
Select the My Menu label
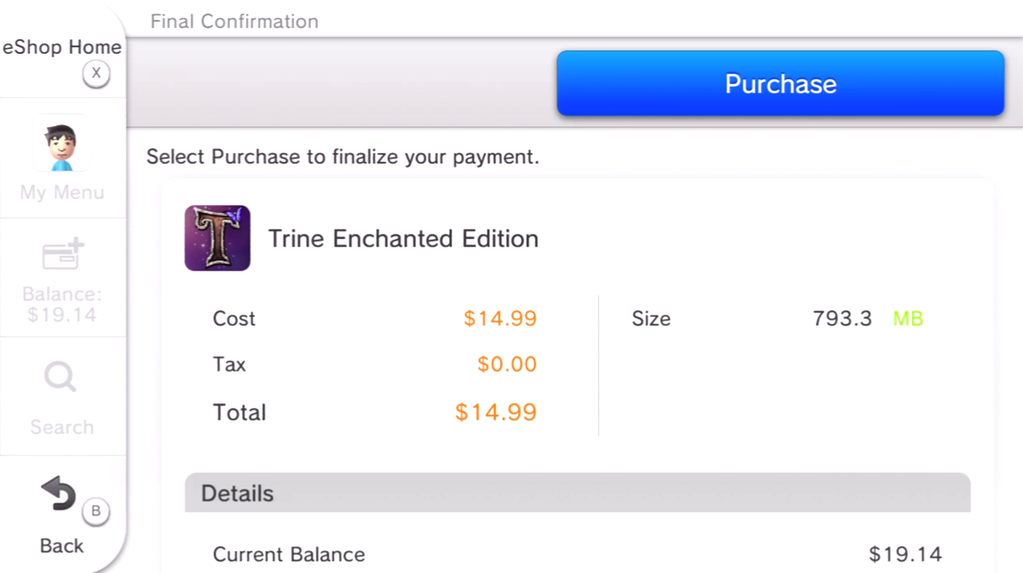click(x=62, y=192)
